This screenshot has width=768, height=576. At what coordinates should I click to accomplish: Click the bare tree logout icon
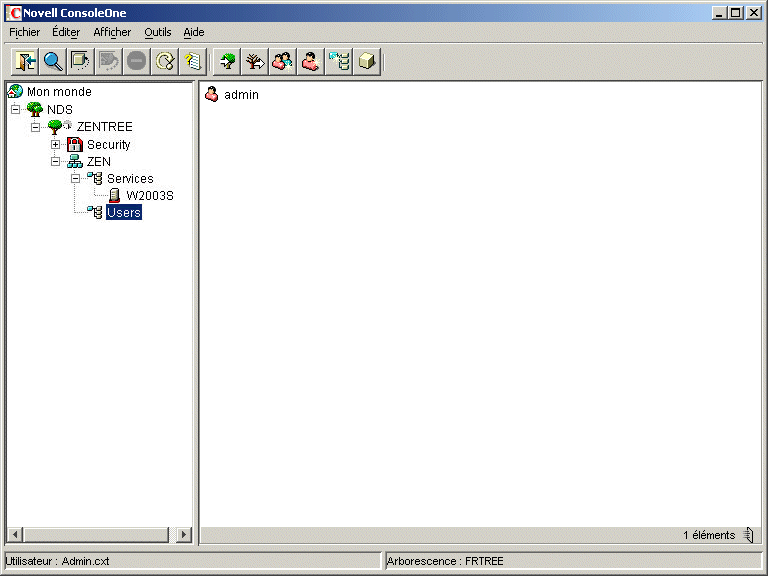(255, 62)
